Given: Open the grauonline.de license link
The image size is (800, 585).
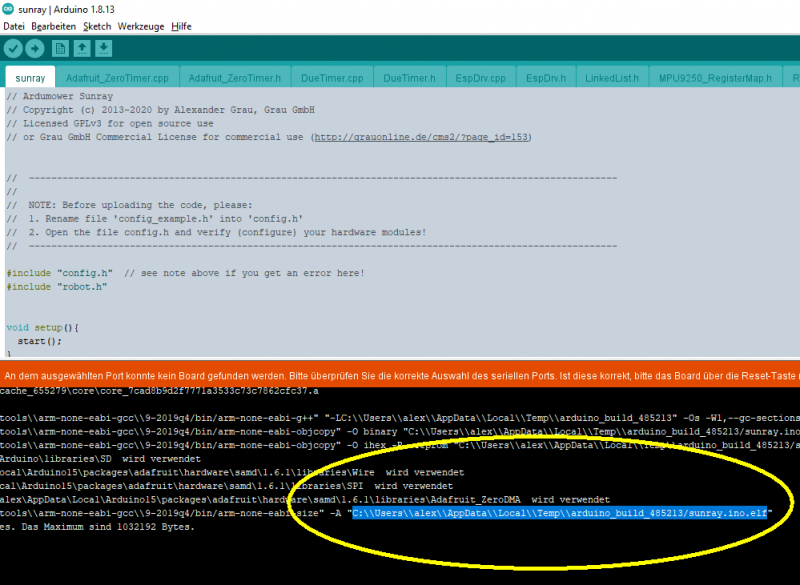Looking at the screenshot, I should (x=421, y=137).
